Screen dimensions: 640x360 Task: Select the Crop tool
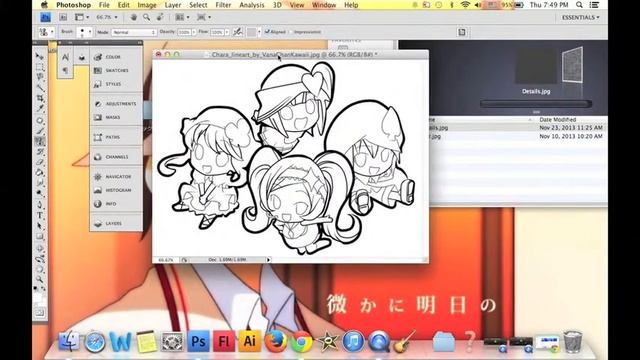40,98
